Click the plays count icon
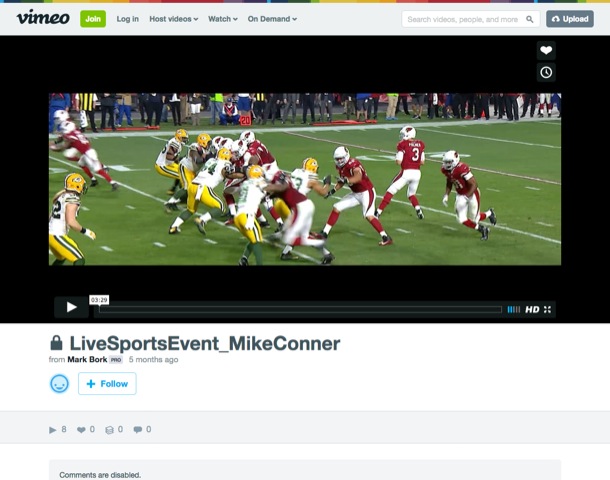Viewport: 610px width, 480px height. 53,430
